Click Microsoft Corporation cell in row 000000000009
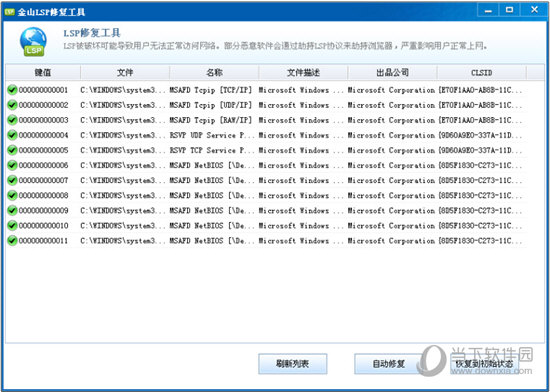Viewport: 550px width, 392px height. [x=391, y=211]
